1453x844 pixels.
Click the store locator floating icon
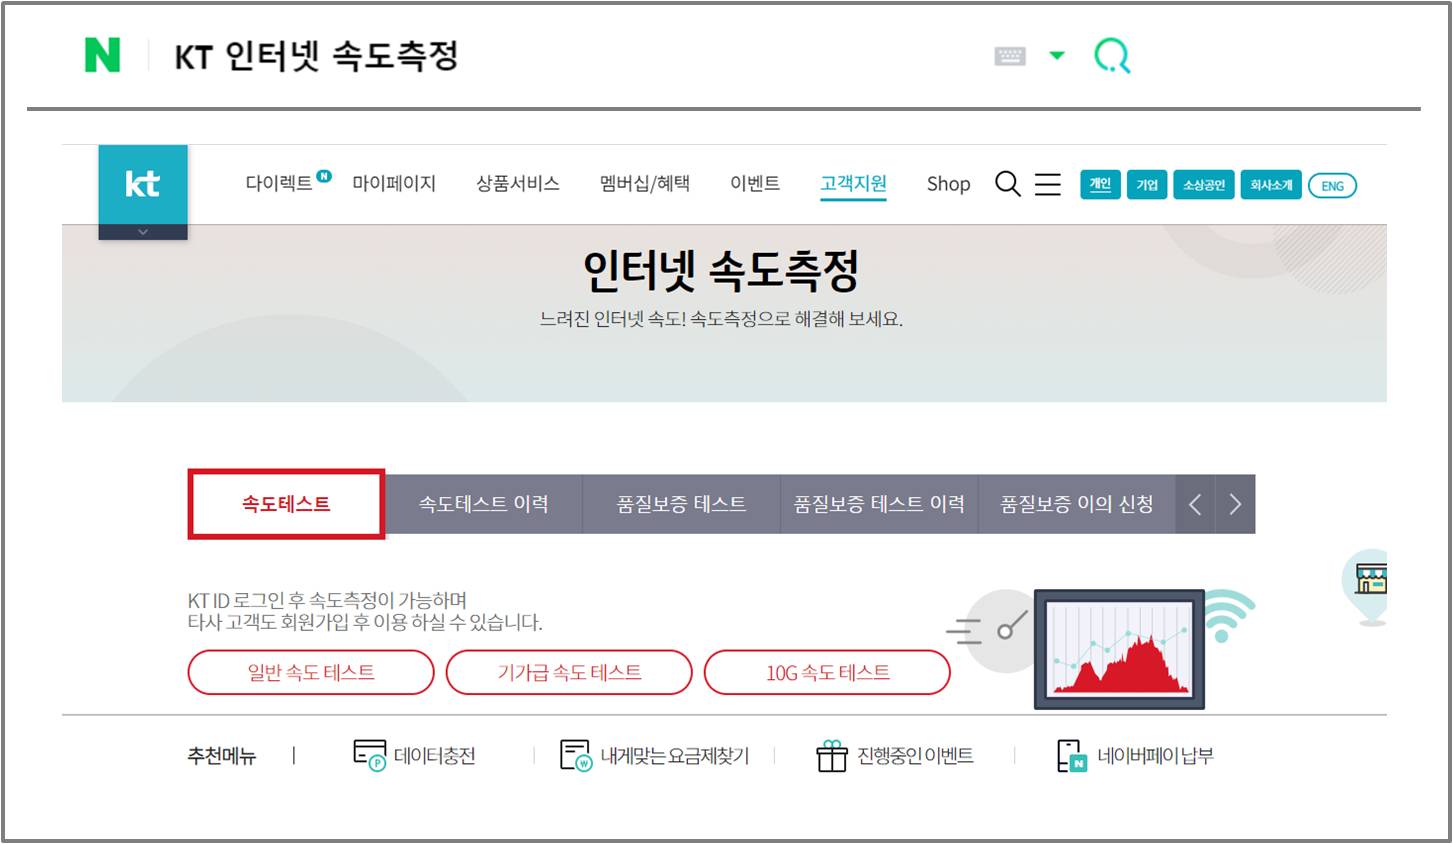(x=1366, y=587)
